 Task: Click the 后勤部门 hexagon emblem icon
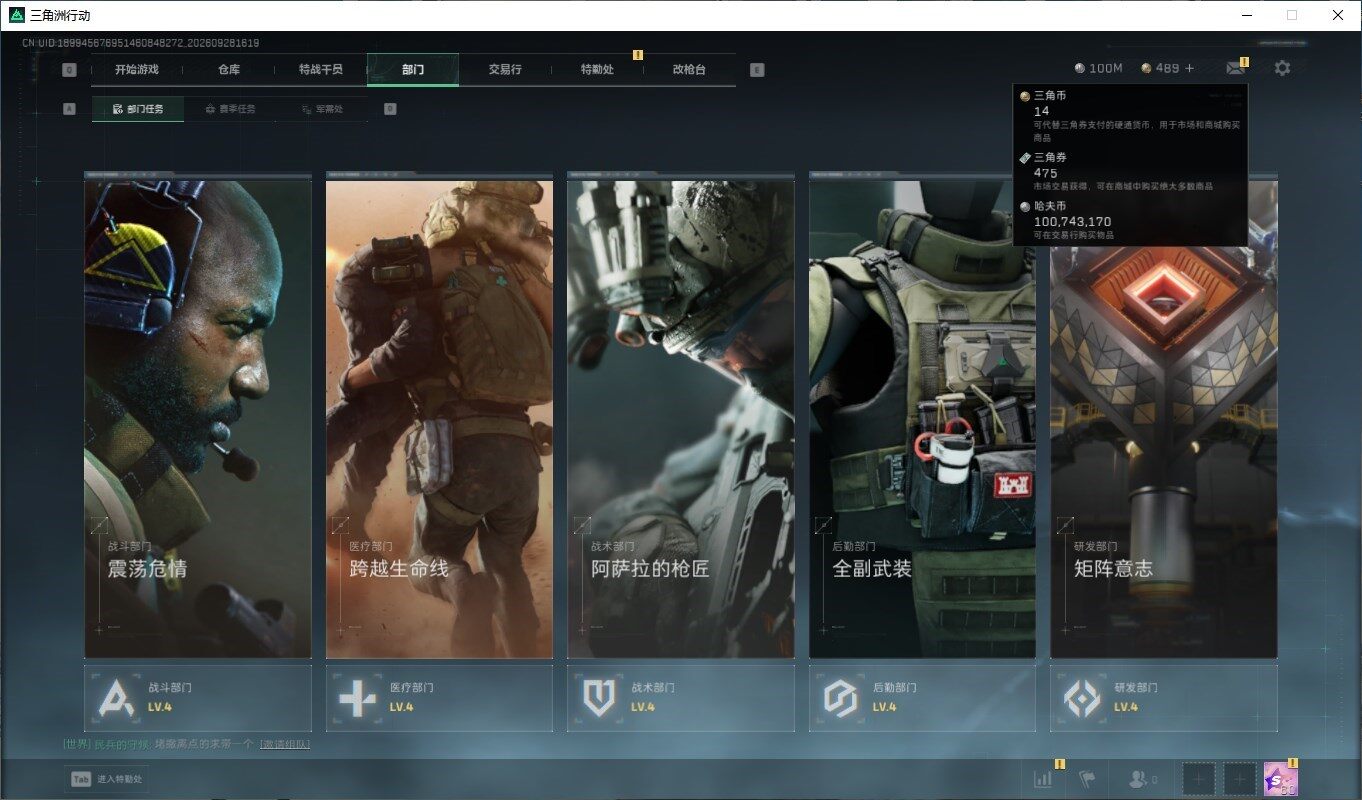[x=840, y=698]
